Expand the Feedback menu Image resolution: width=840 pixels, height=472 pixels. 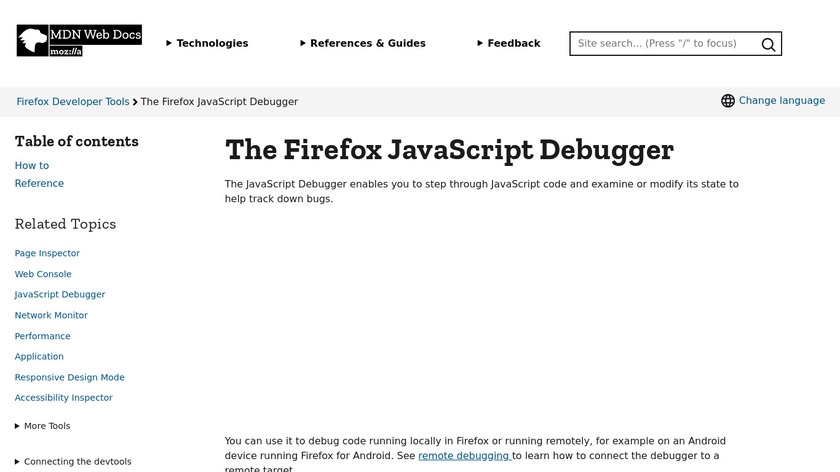[508, 43]
